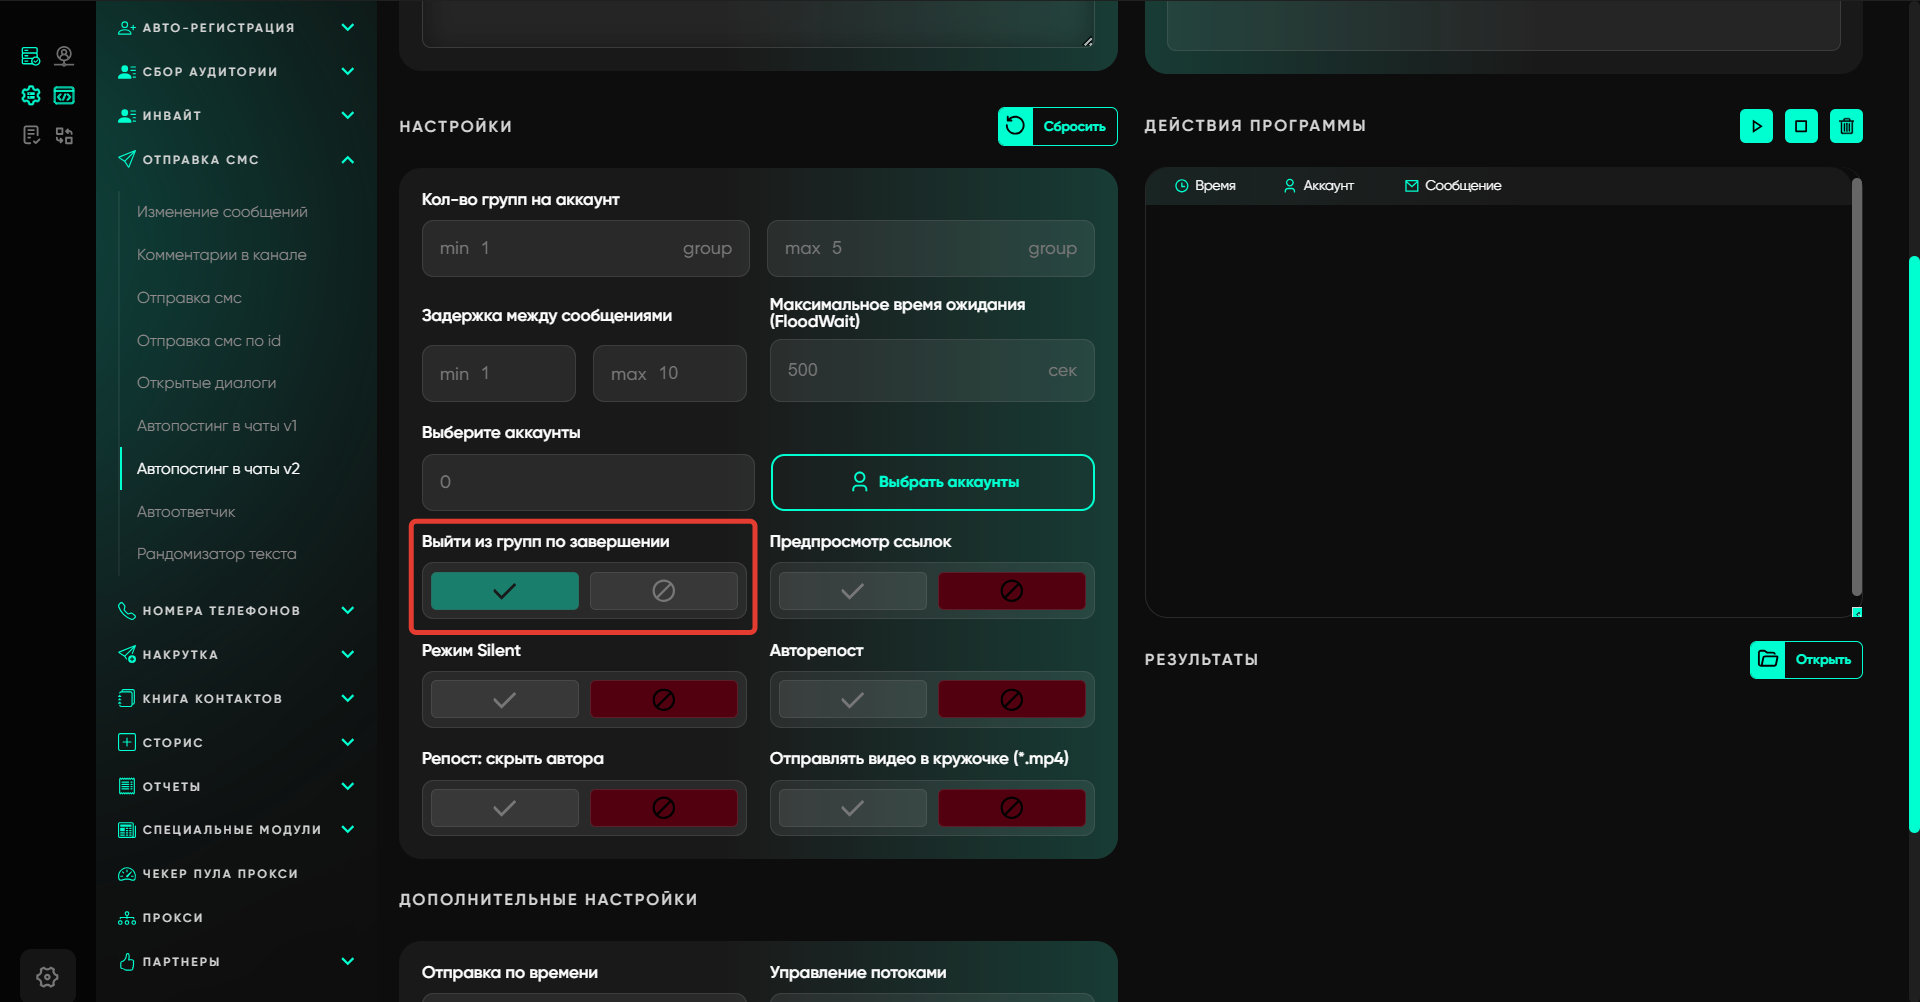Screen dimensions: 1920x1002
Task: Select Рандомизатор текста menu item
Action: point(216,554)
